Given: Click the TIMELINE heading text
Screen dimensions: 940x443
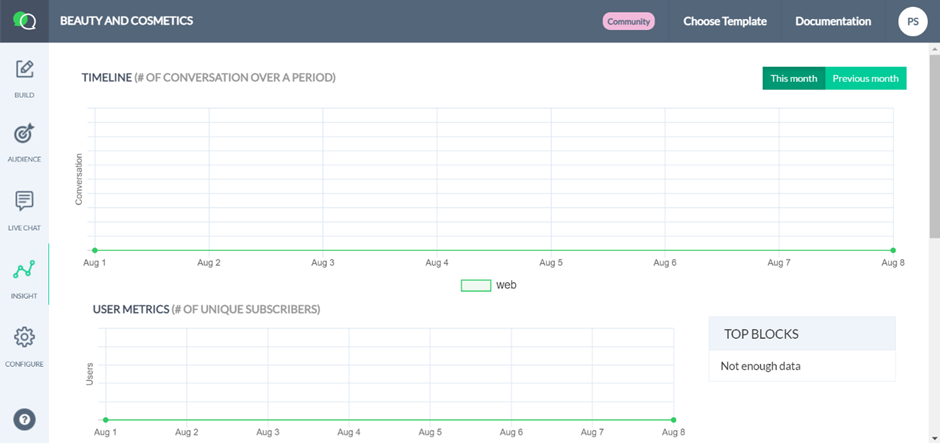Looking at the screenshot, I should point(209,78).
